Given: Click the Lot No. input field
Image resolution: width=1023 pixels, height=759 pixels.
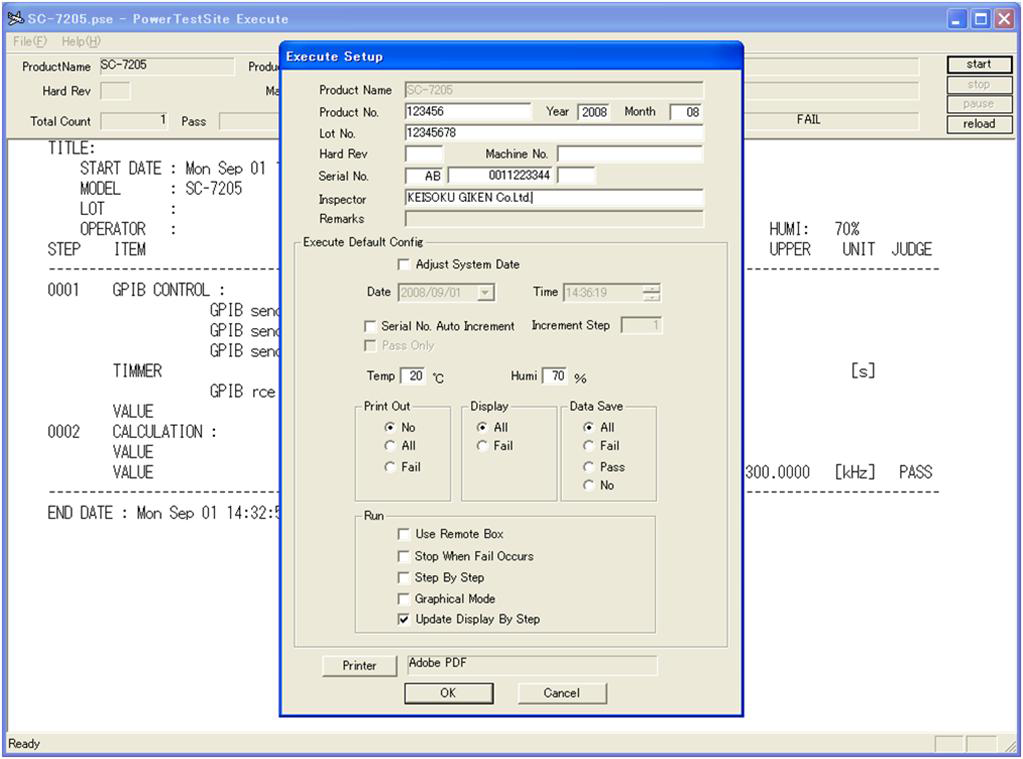Looking at the screenshot, I should pos(553,133).
